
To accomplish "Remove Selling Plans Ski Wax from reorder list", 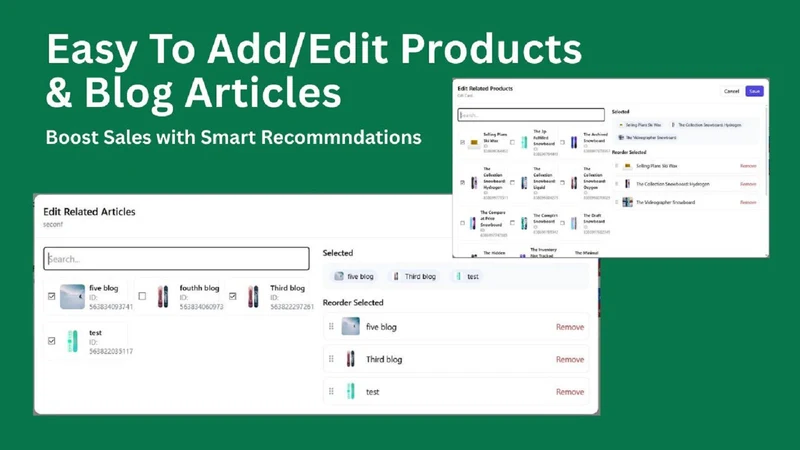I will point(748,166).
